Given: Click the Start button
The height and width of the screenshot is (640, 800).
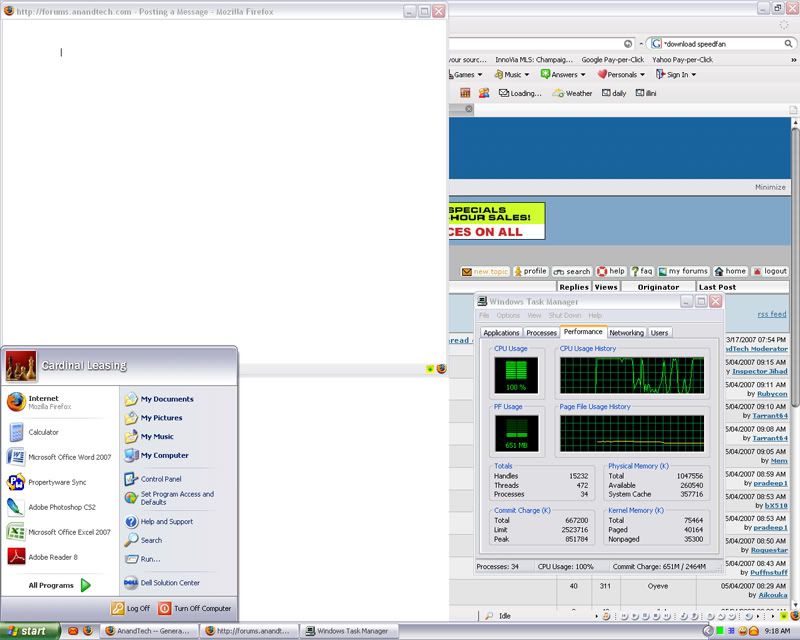Looking at the screenshot, I should pos(30,631).
